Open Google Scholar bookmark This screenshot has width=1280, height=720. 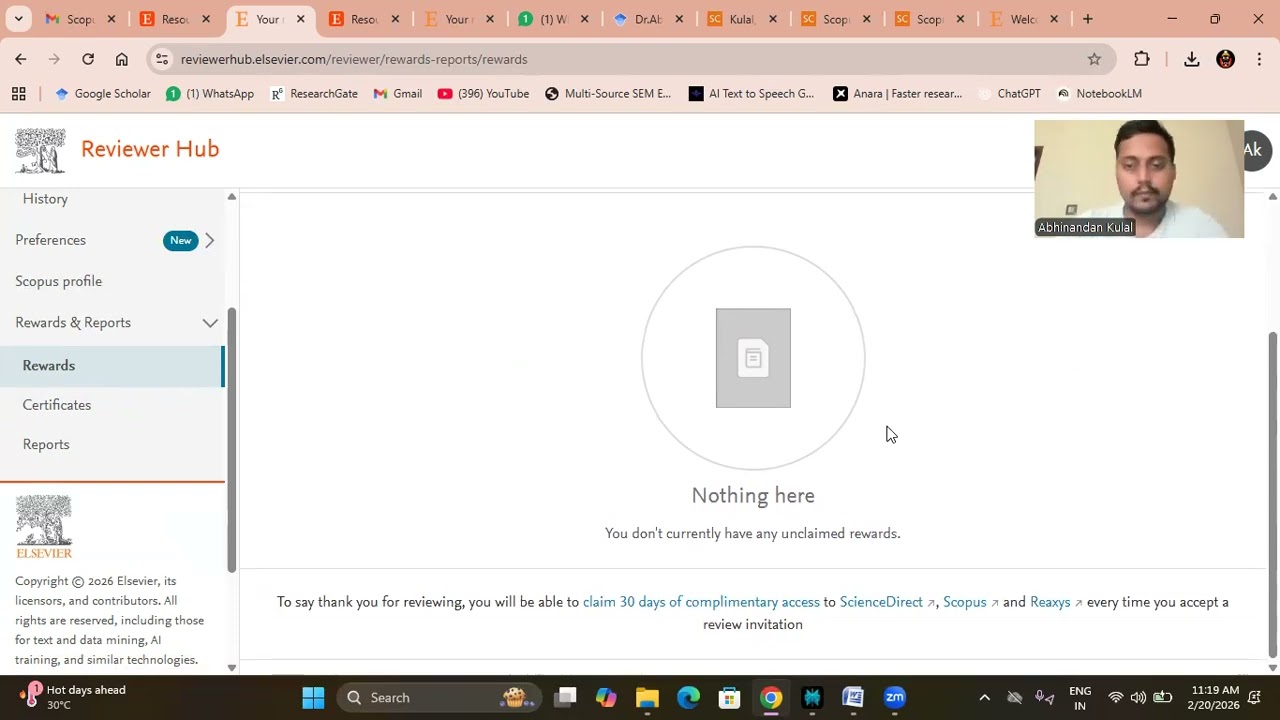103,93
